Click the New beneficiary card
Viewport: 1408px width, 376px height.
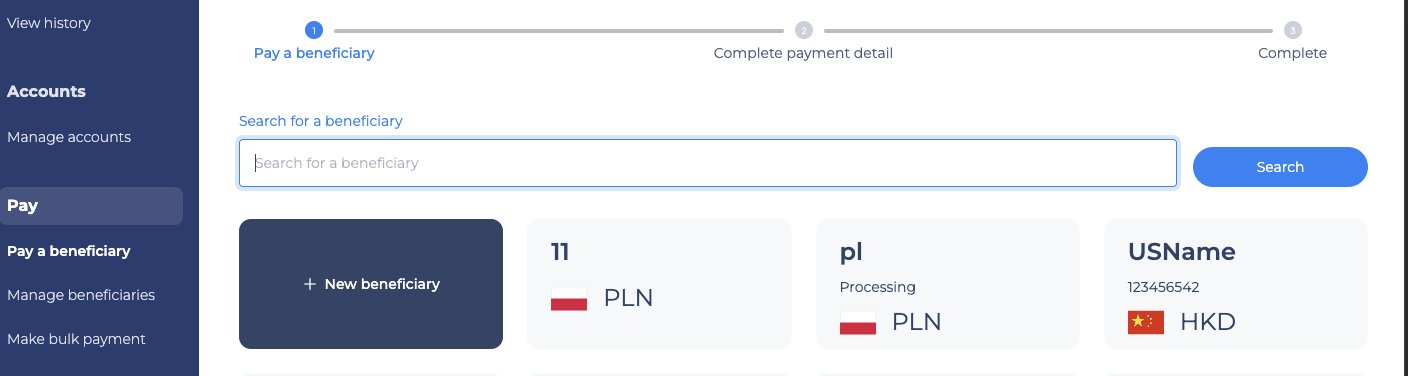(371, 284)
